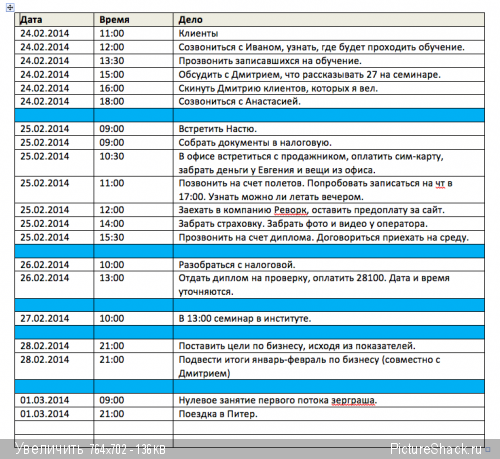Click 'Прозвонить записавшихся на обучение.' cell

329,61
